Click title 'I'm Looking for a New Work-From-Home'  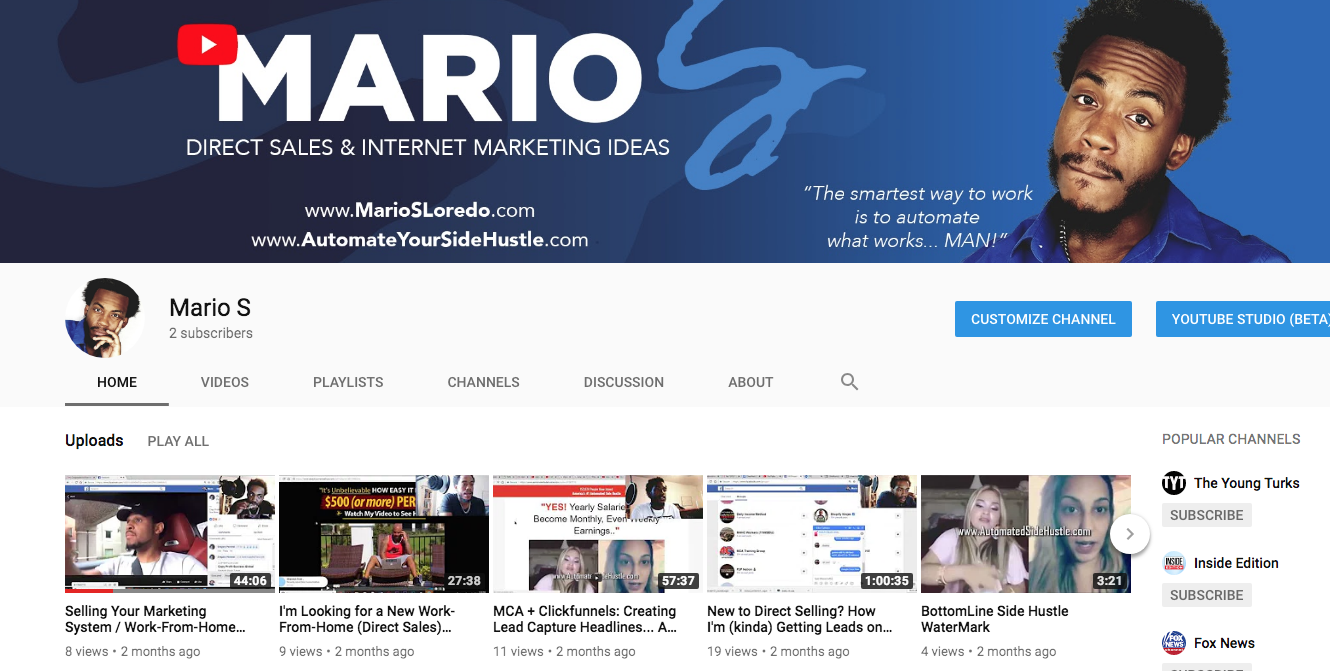click(367, 619)
